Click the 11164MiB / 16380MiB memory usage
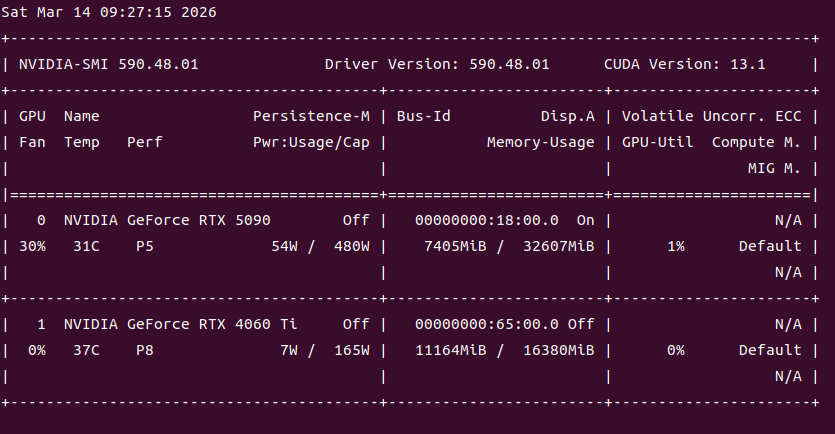 (505, 350)
